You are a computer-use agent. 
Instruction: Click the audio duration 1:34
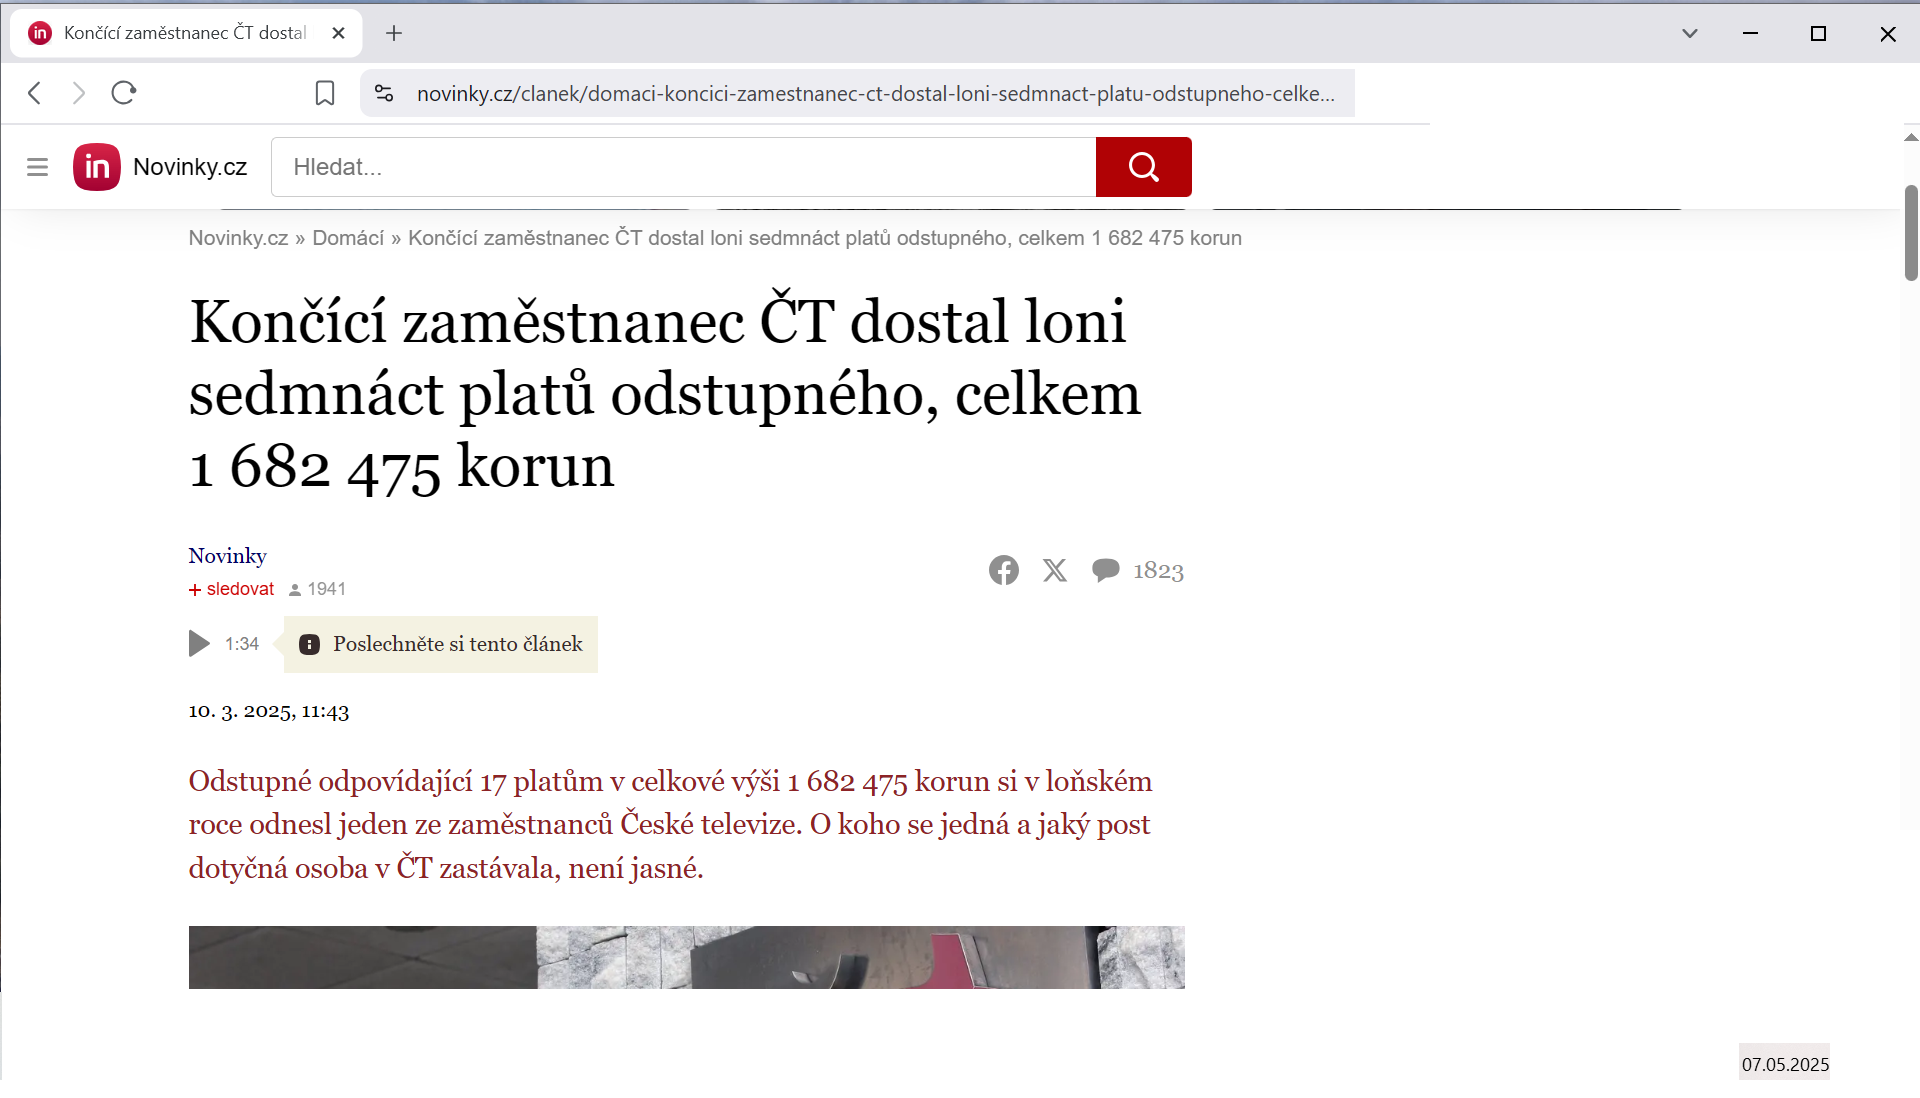(x=242, y=644)
